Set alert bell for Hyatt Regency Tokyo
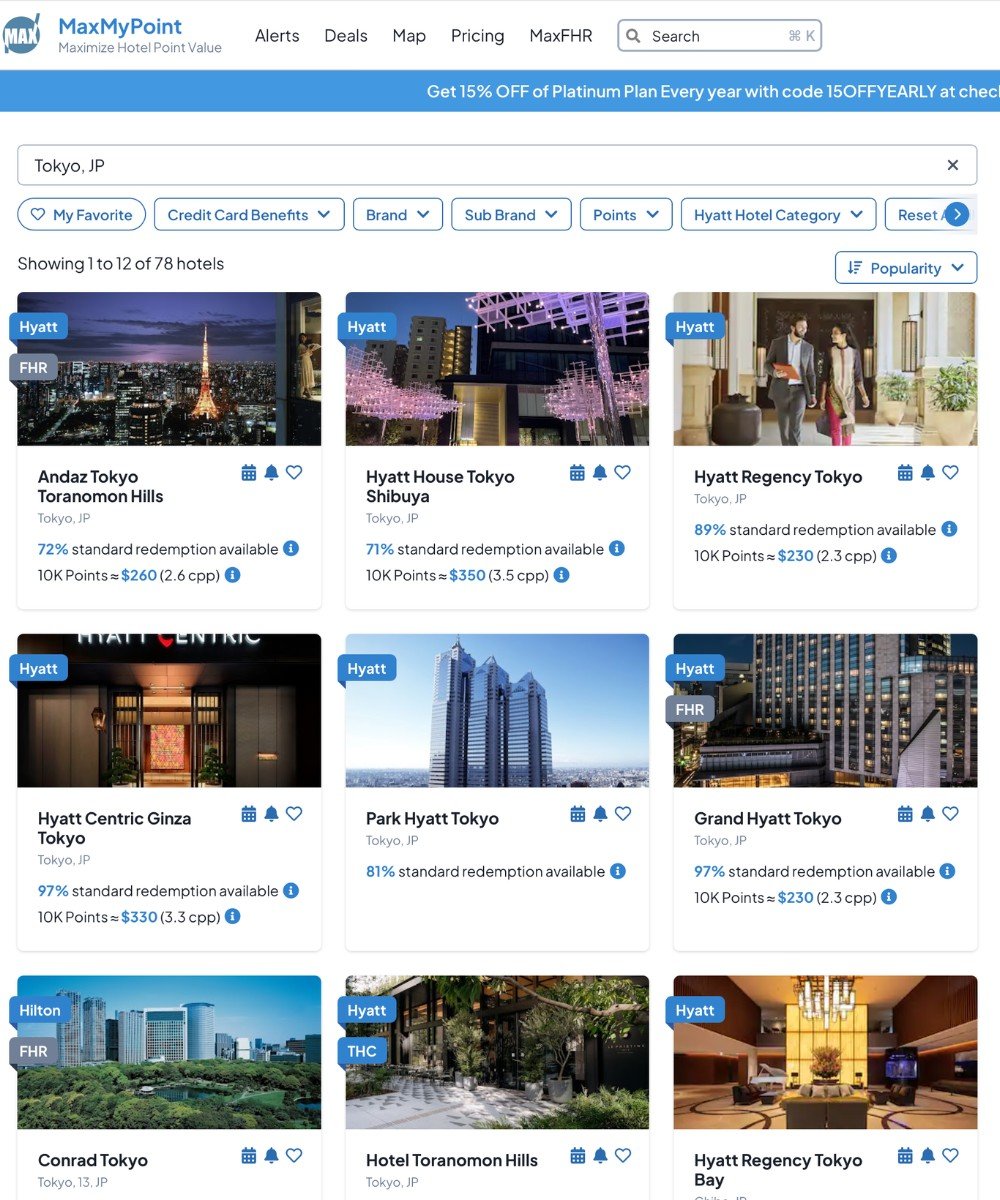The image size is (1000, 1200). point(928,473)
